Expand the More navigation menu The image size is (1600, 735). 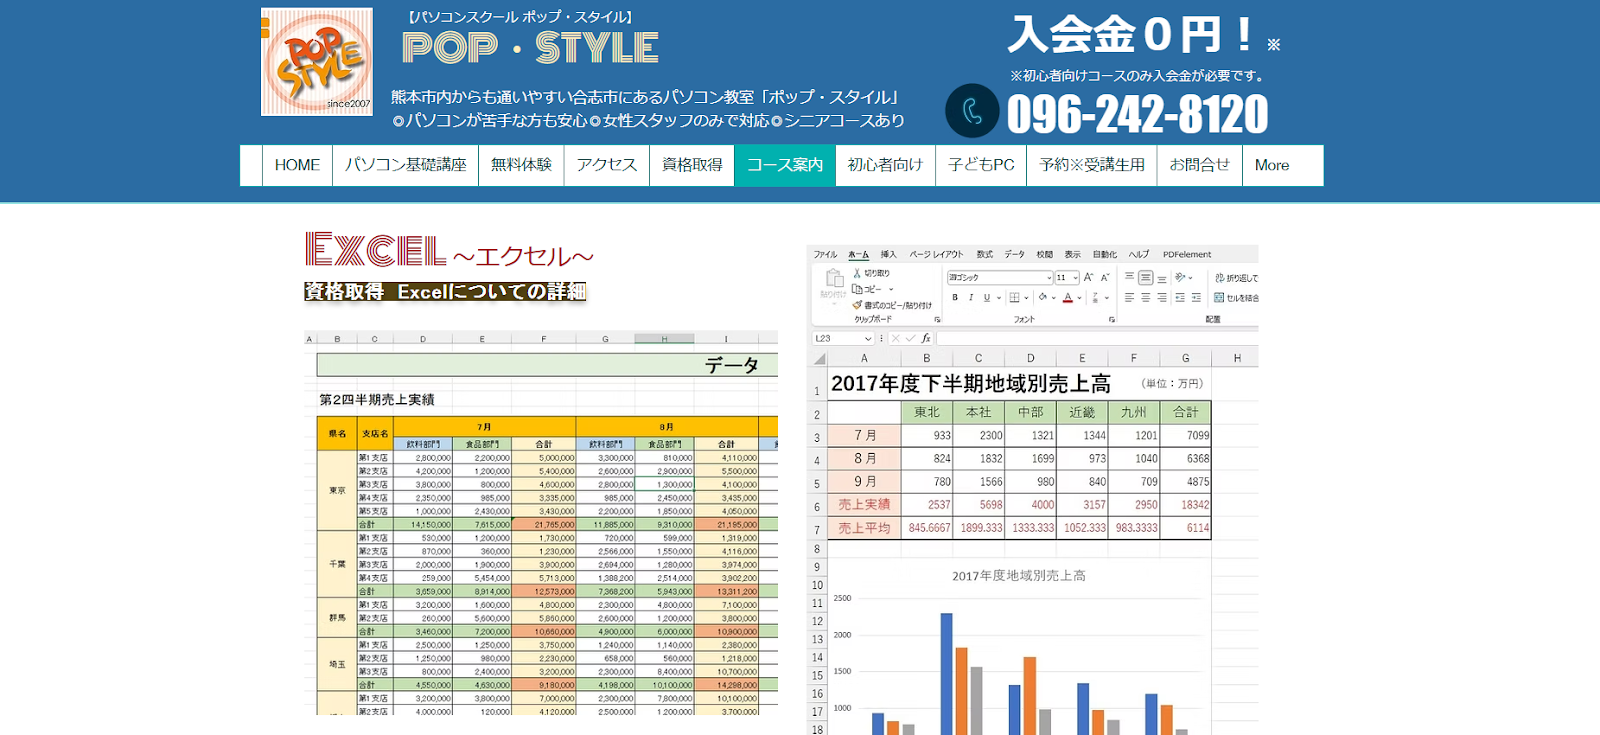point(1272,165)
